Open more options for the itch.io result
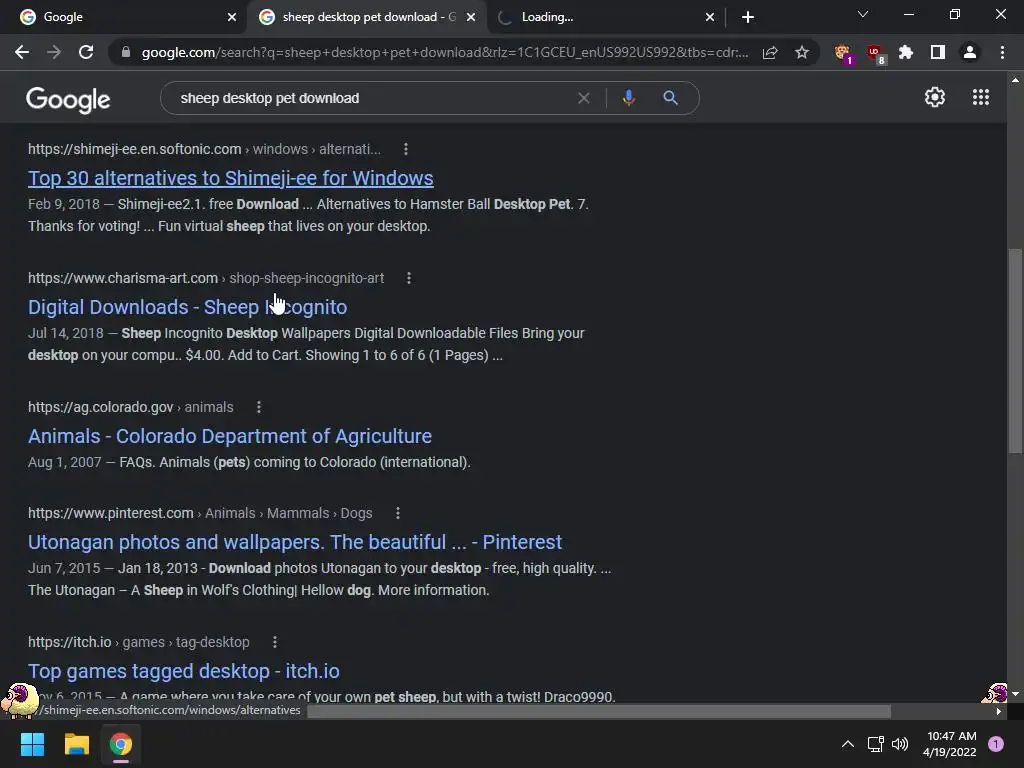The height and width of the screenshot is (768, 1024). click(x=275, y=642)
